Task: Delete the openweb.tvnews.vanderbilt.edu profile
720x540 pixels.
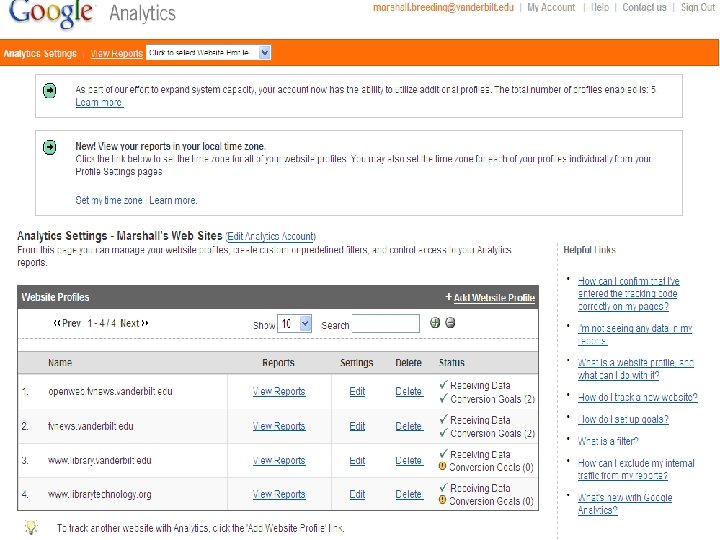Action: (x=409, y=391)
